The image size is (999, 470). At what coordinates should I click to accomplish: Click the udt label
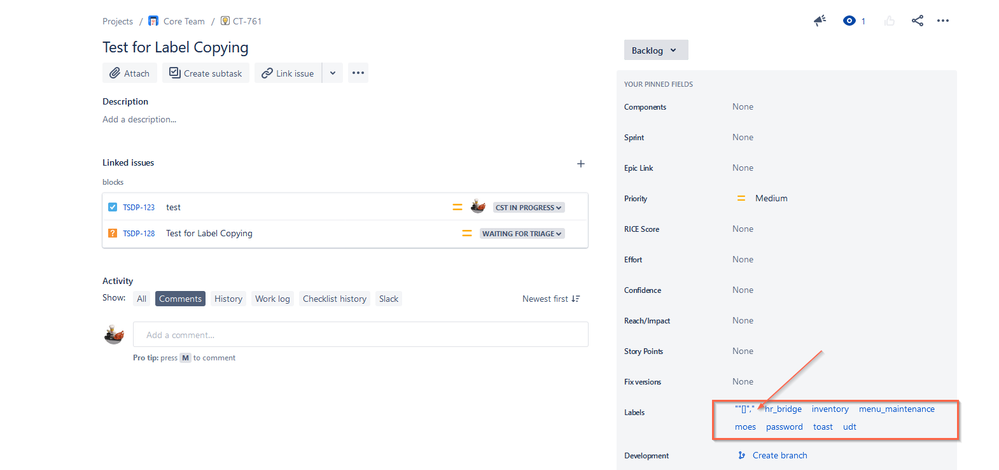(x=849, y=427)
